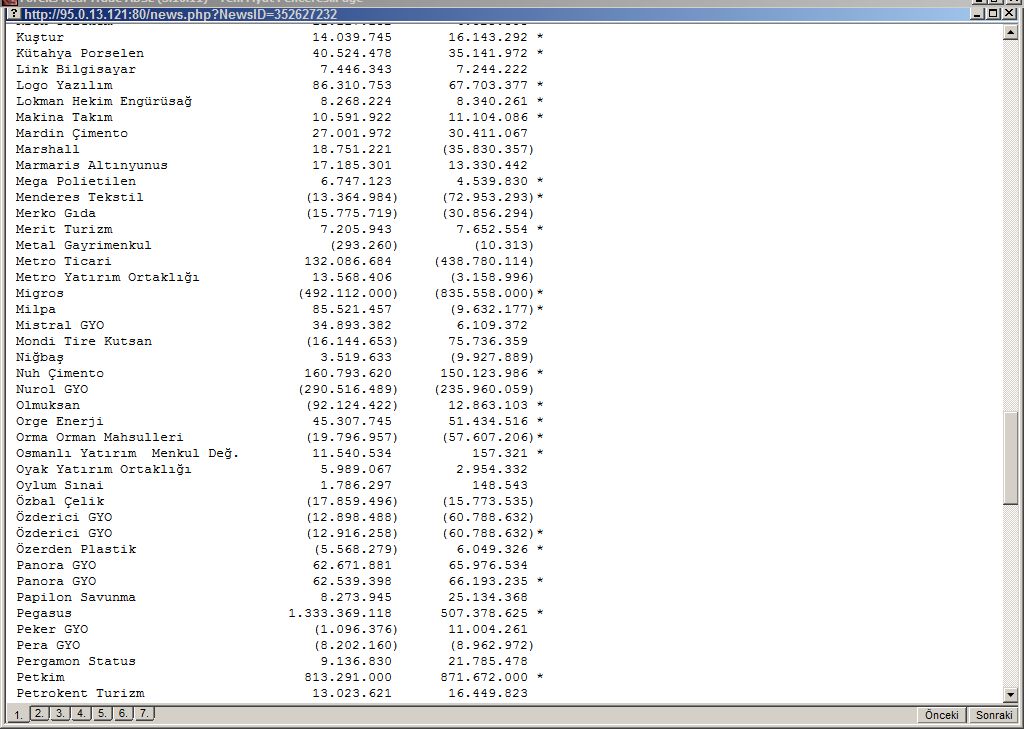Select Nuh Çimento value 160.793.620

(x=348, y=373)
